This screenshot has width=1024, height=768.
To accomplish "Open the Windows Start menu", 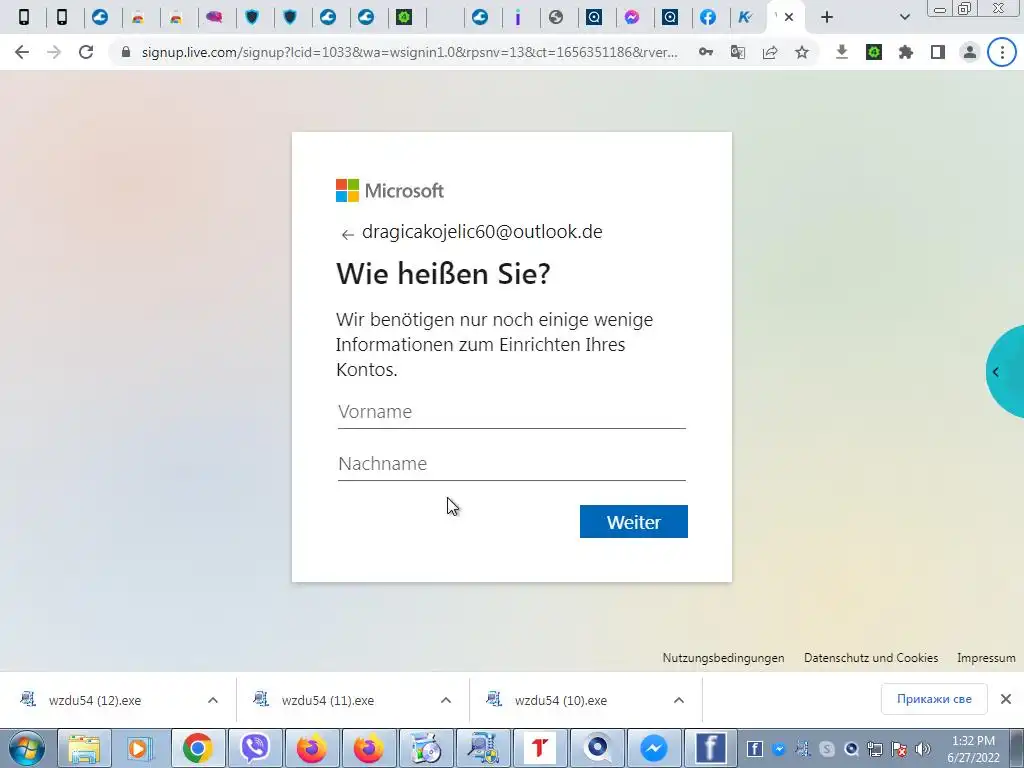I will 27,748.
